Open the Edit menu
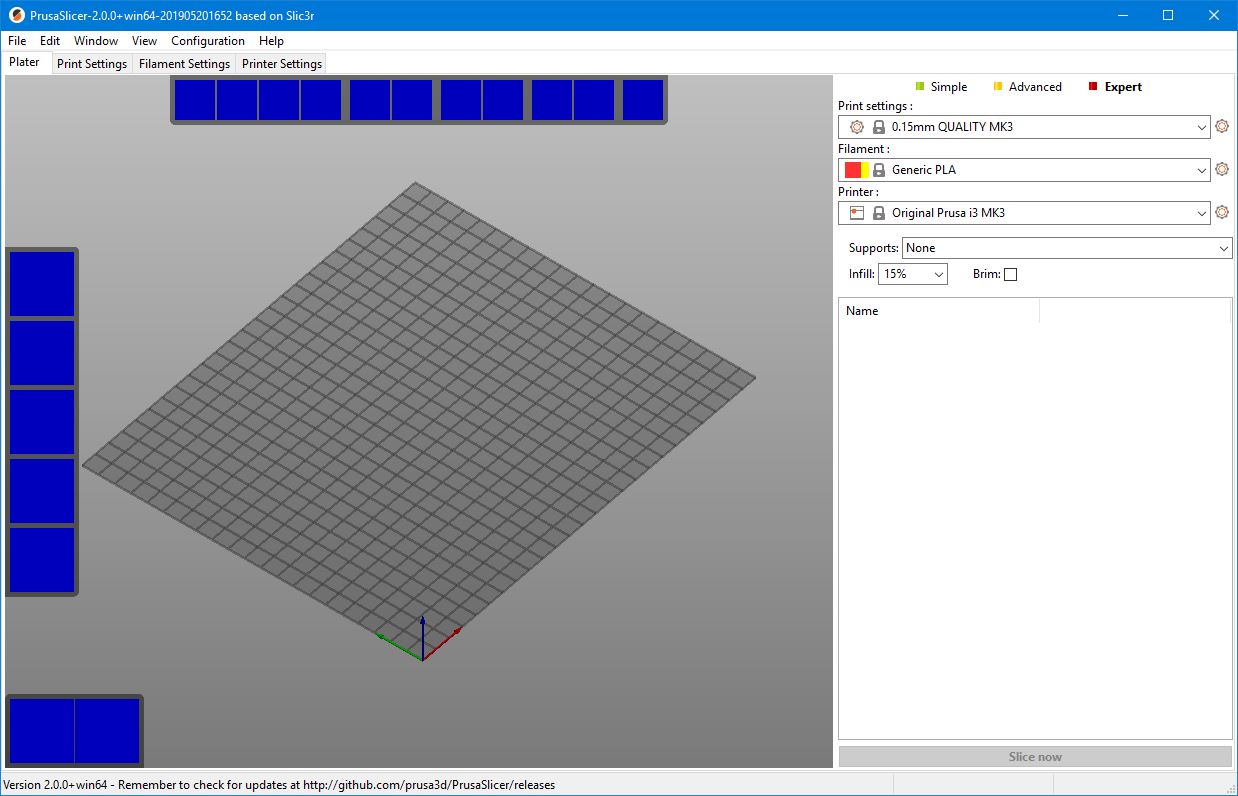The height and width of the screenshot is (796, 1238). pyautogui.click(x=50, y=41)
